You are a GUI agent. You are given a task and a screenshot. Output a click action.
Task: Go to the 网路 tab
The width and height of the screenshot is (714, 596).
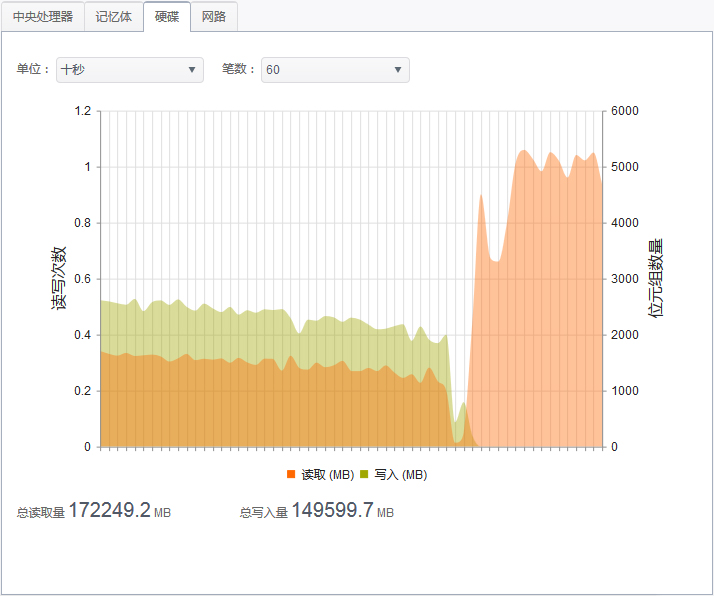coord(214,17)
